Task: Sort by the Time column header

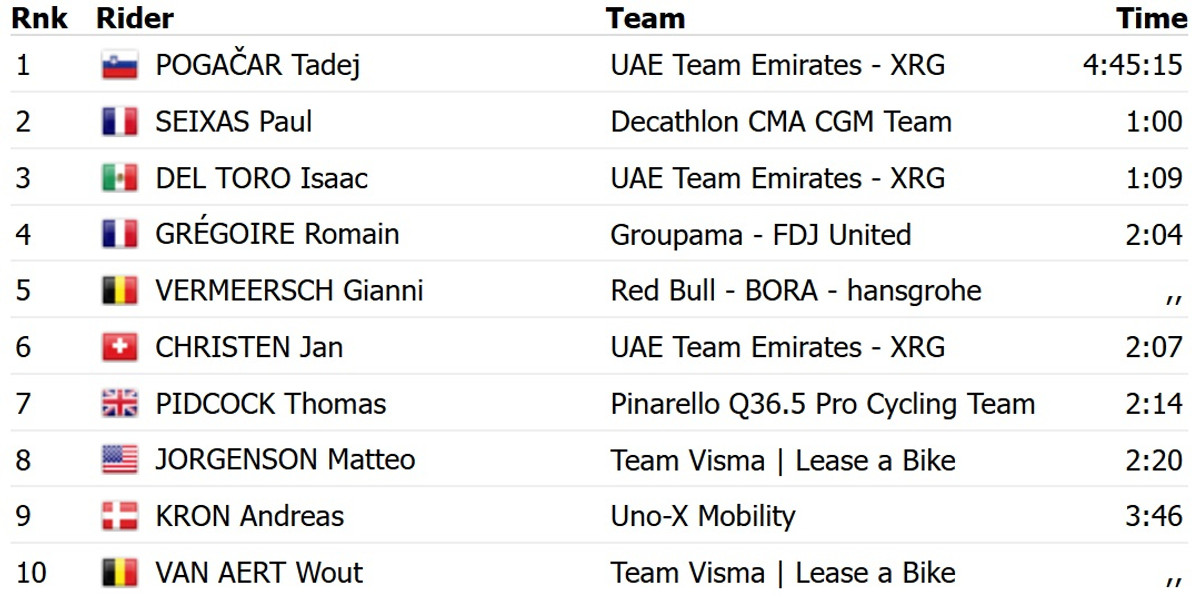Action: click(1151, 18)
